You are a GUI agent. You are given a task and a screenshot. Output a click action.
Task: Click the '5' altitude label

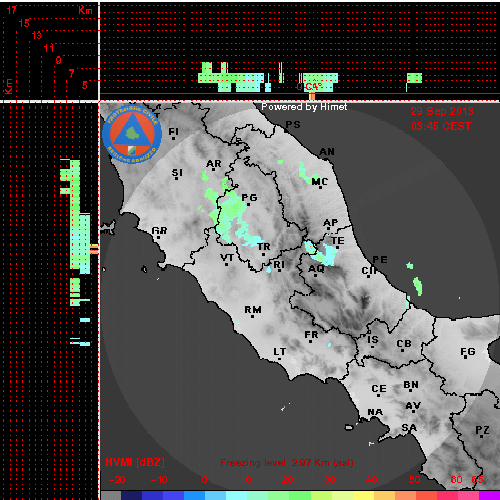pyautogui.click(x=85, y=85)
